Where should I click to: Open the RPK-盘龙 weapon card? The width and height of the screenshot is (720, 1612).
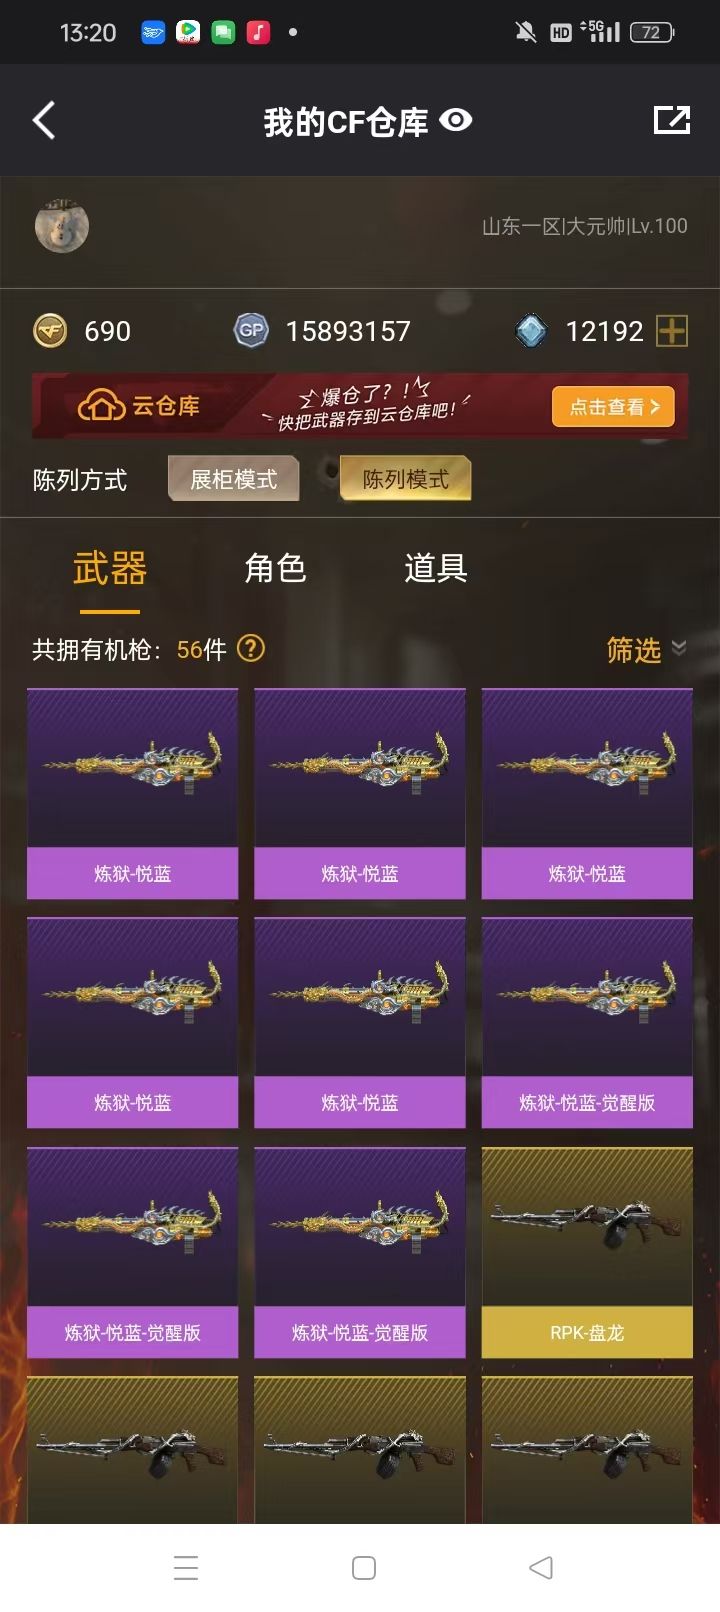click(587, 1252)
